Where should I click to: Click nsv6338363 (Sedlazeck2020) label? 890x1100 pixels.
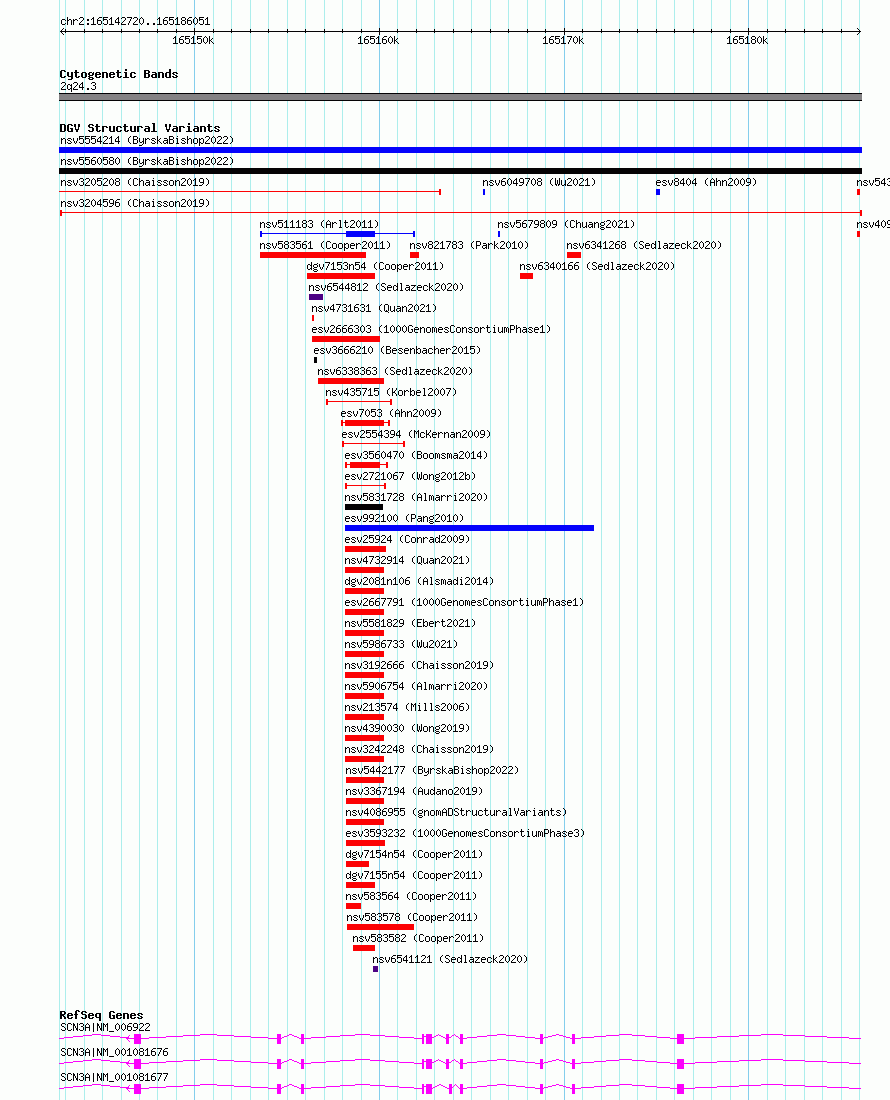pos(395,372)
